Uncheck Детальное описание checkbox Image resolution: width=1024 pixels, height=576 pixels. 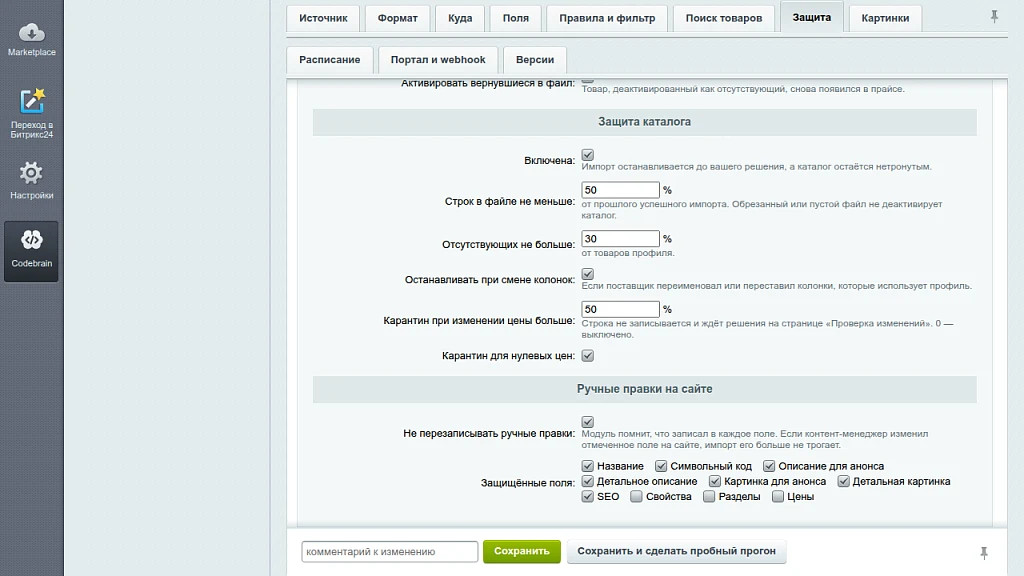pyautogui.click(x=588, y=481)
